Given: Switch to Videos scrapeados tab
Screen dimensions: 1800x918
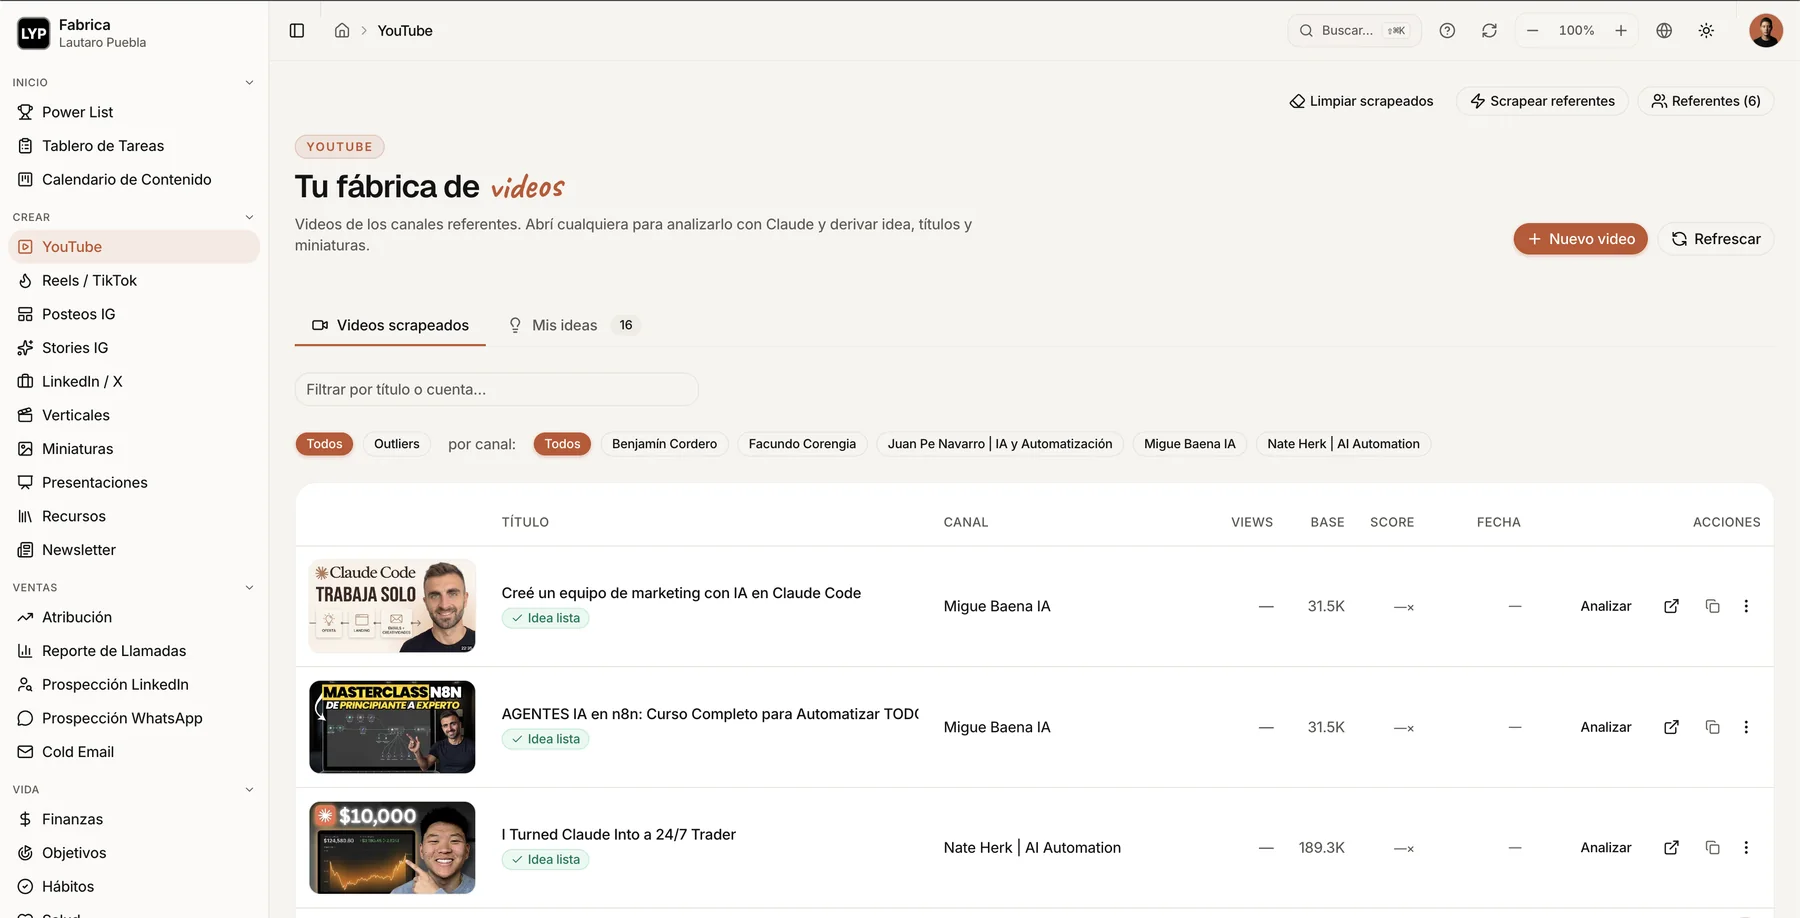Looking at the screenshot, I should 390,325.
